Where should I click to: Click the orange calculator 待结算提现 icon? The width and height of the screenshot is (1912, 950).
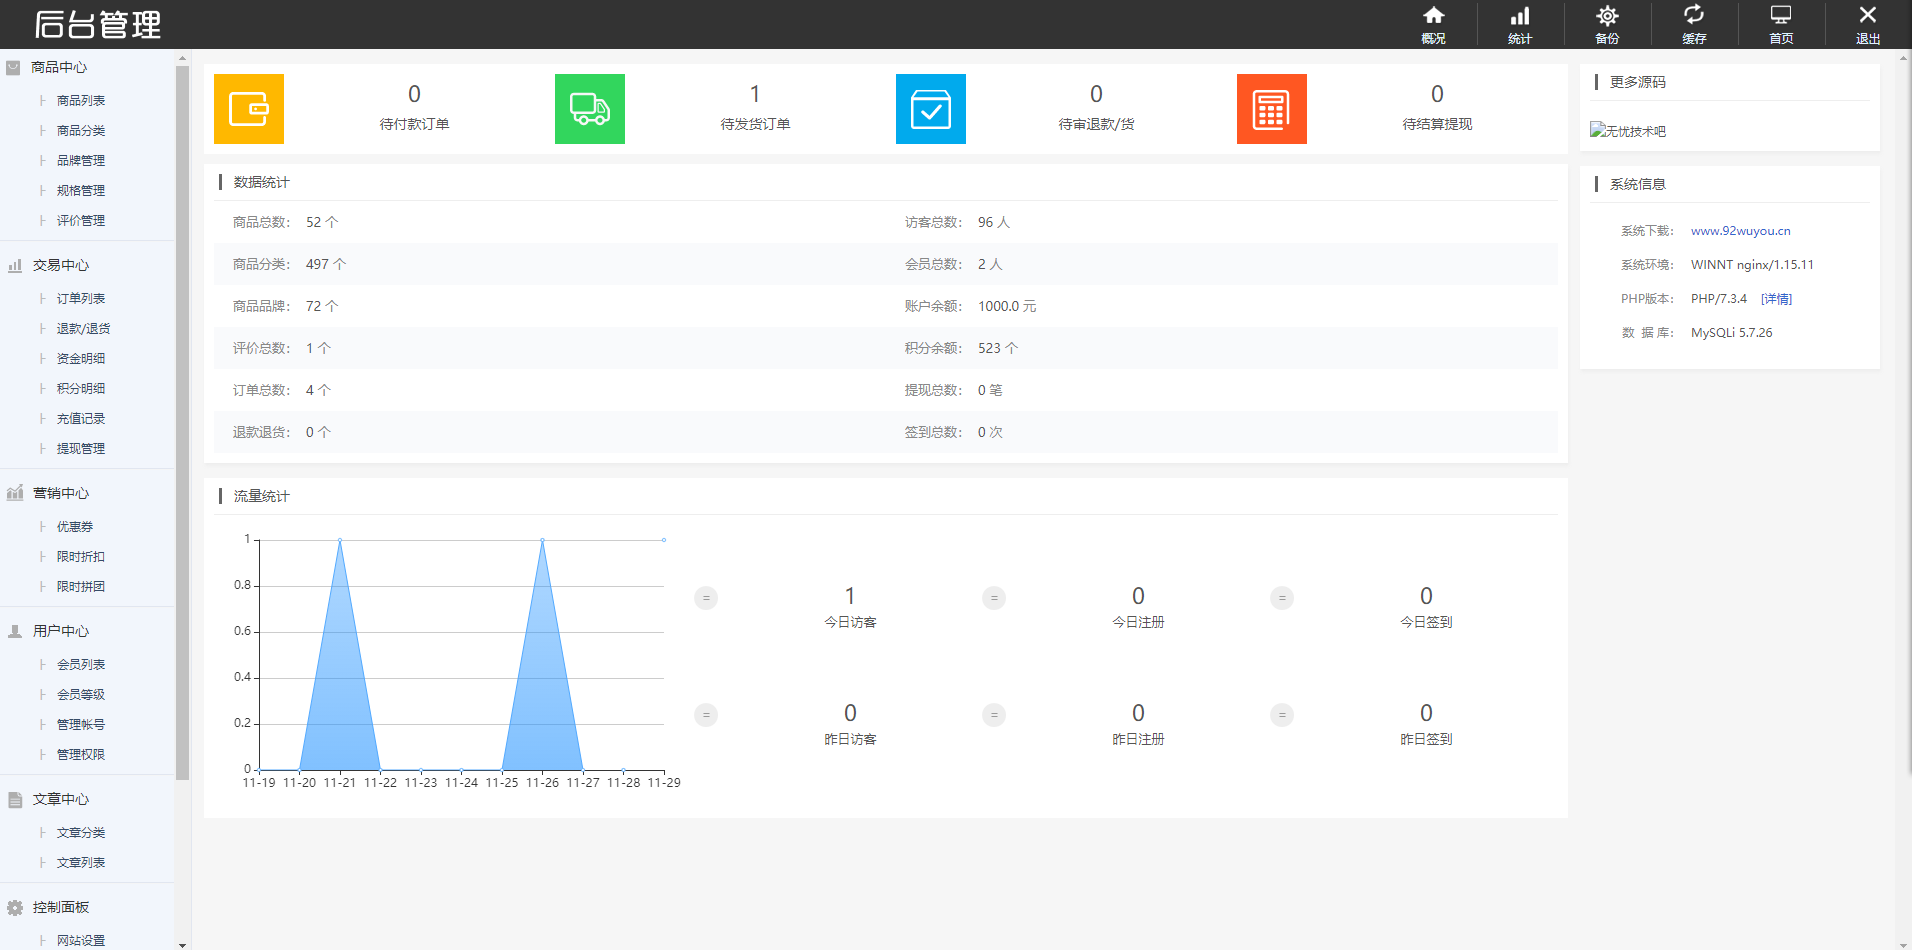click(x=1272, y=109)
